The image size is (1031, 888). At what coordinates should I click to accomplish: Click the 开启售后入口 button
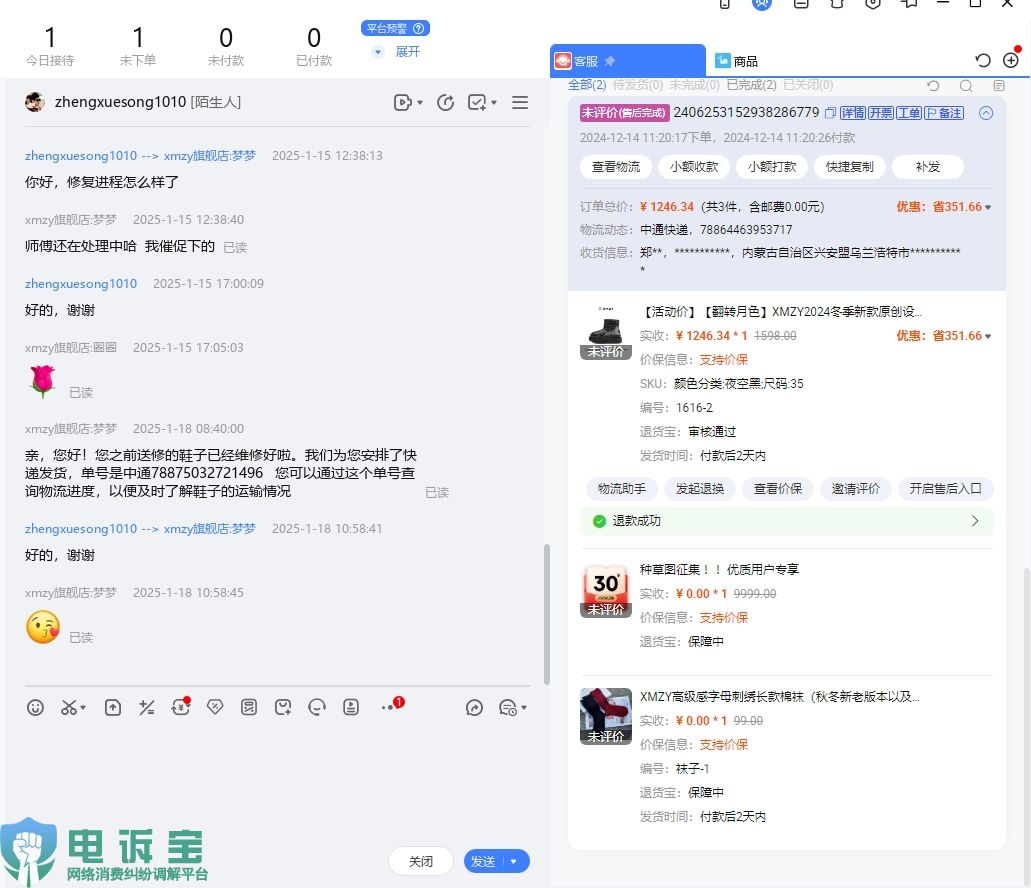pos(946,488)
